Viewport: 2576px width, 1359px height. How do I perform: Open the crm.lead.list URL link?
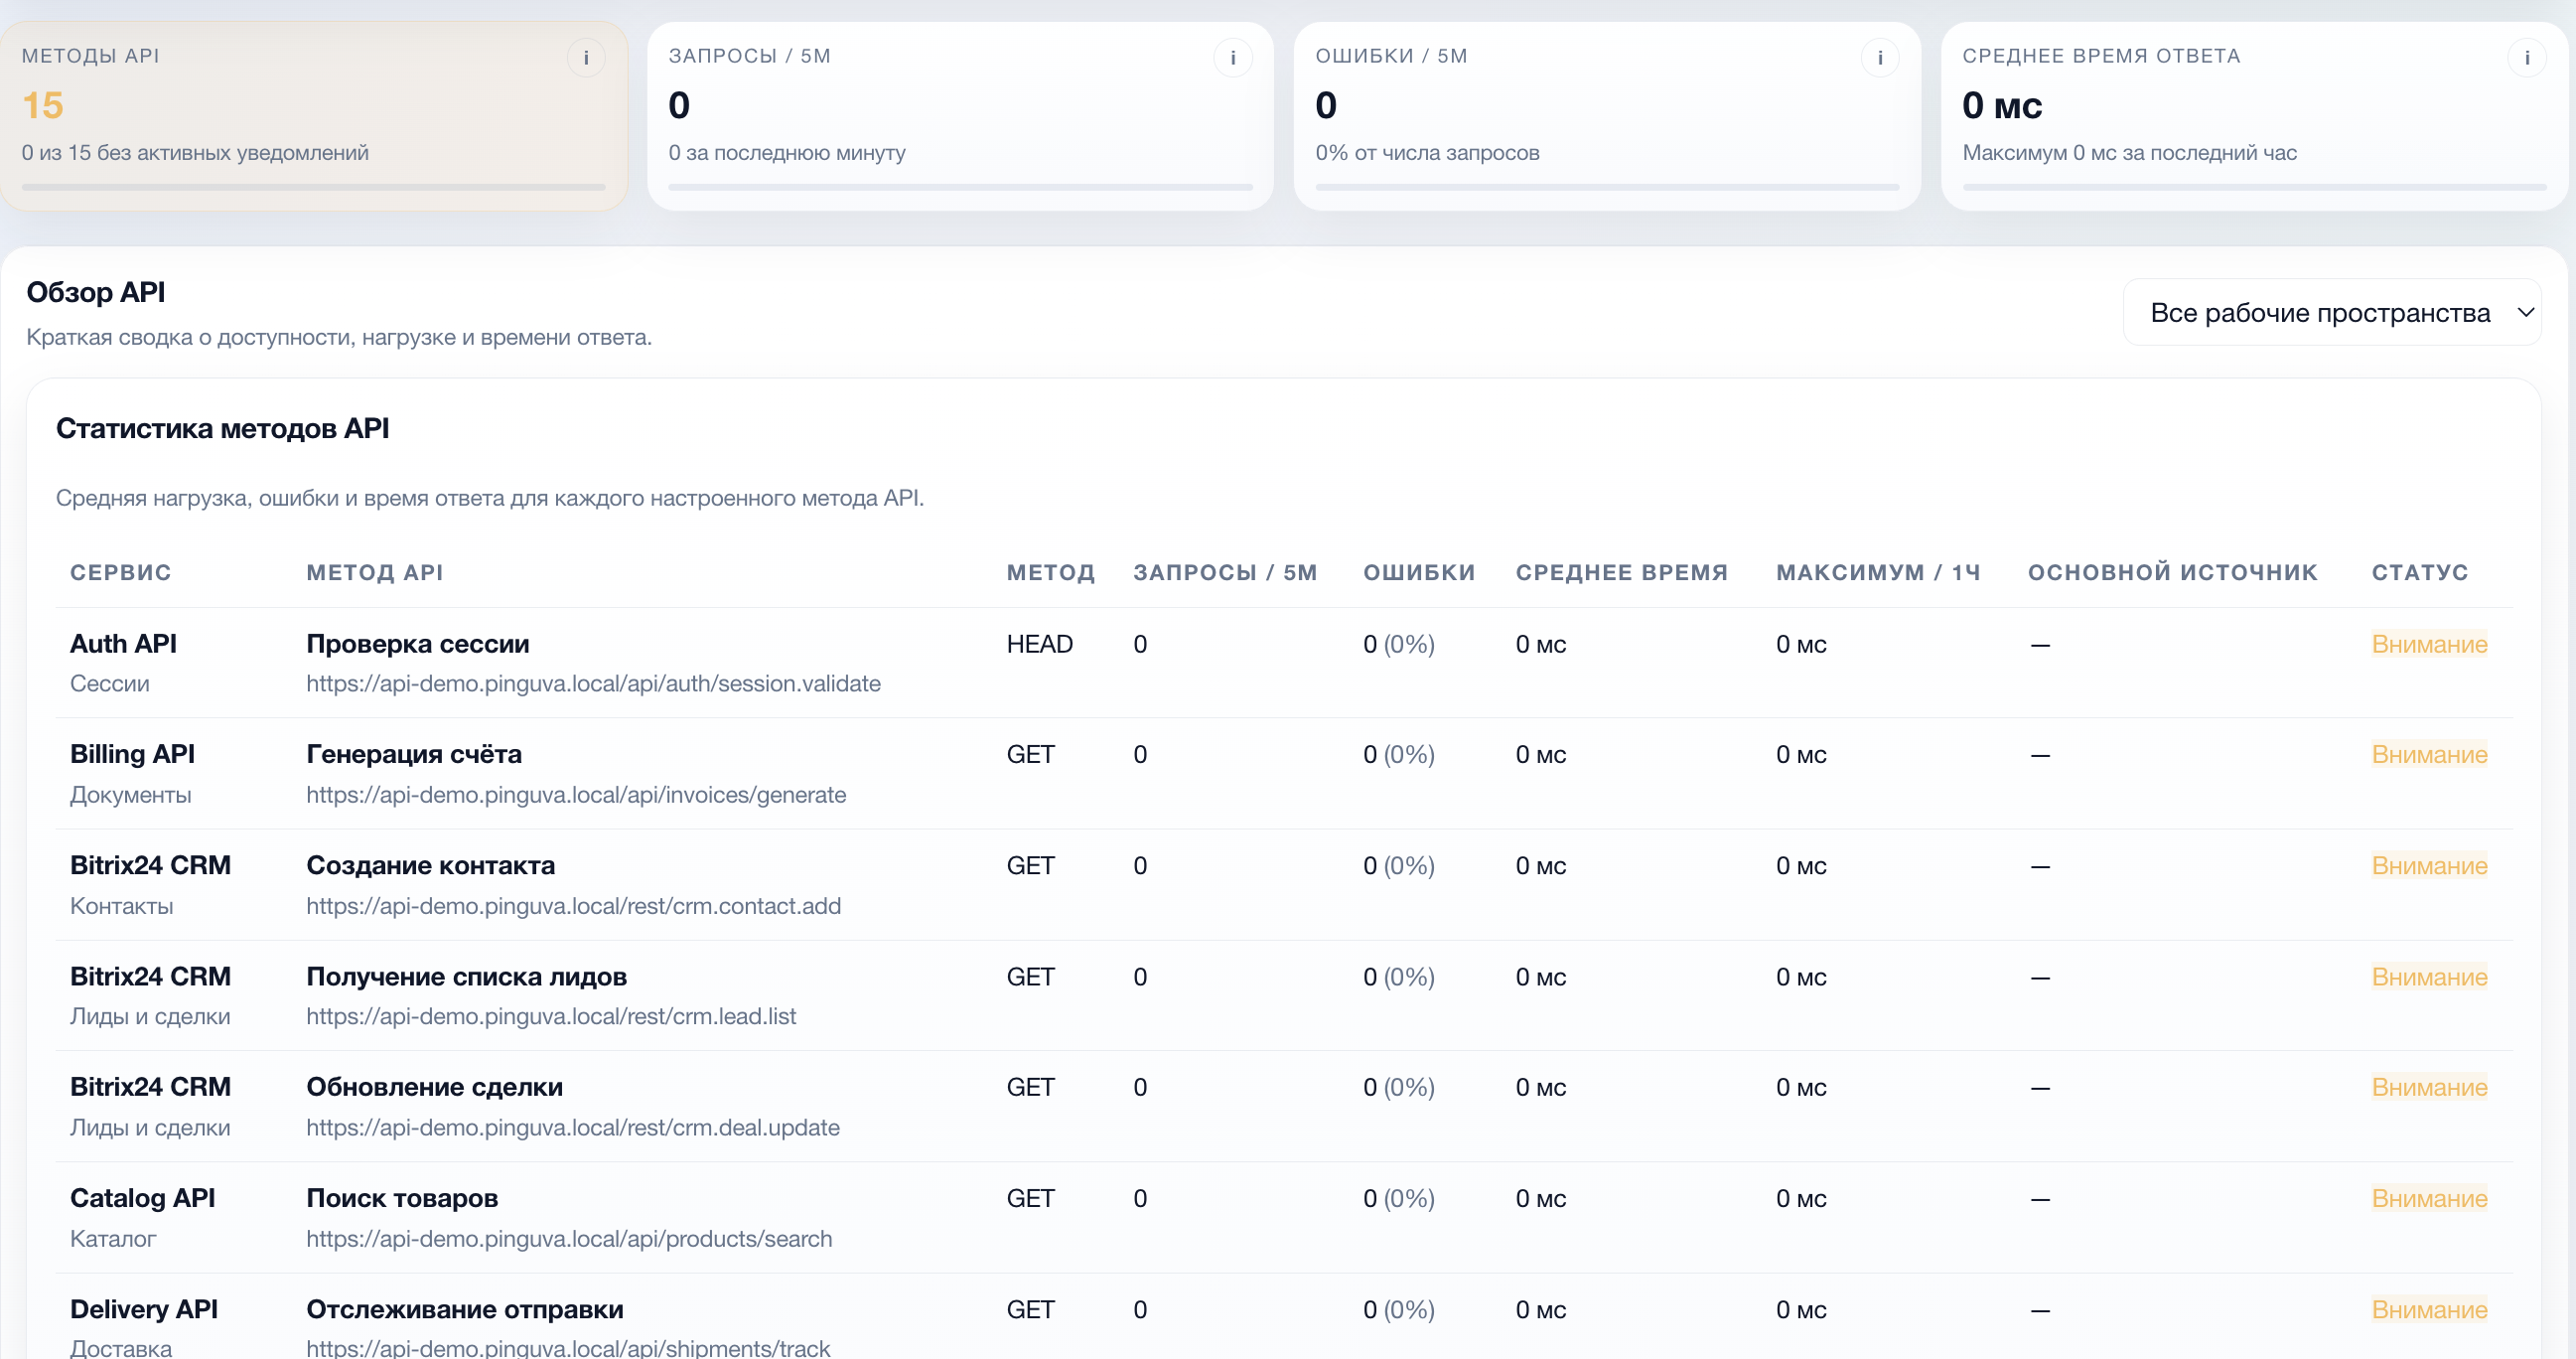[x=551, y=1016]
